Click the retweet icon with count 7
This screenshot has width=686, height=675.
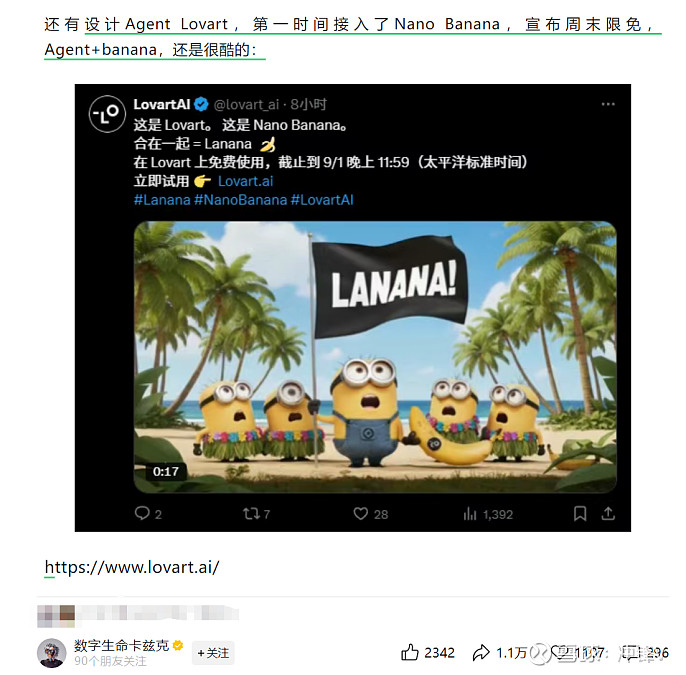click(x=251, y=513)
